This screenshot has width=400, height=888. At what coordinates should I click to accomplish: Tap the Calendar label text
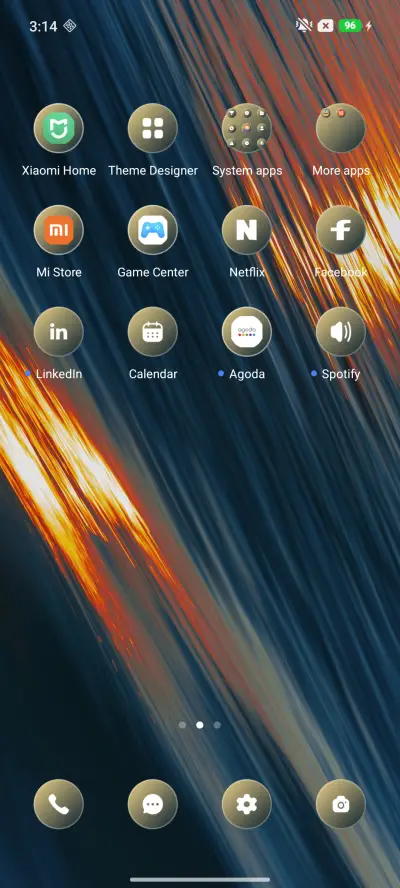(153, 374)
